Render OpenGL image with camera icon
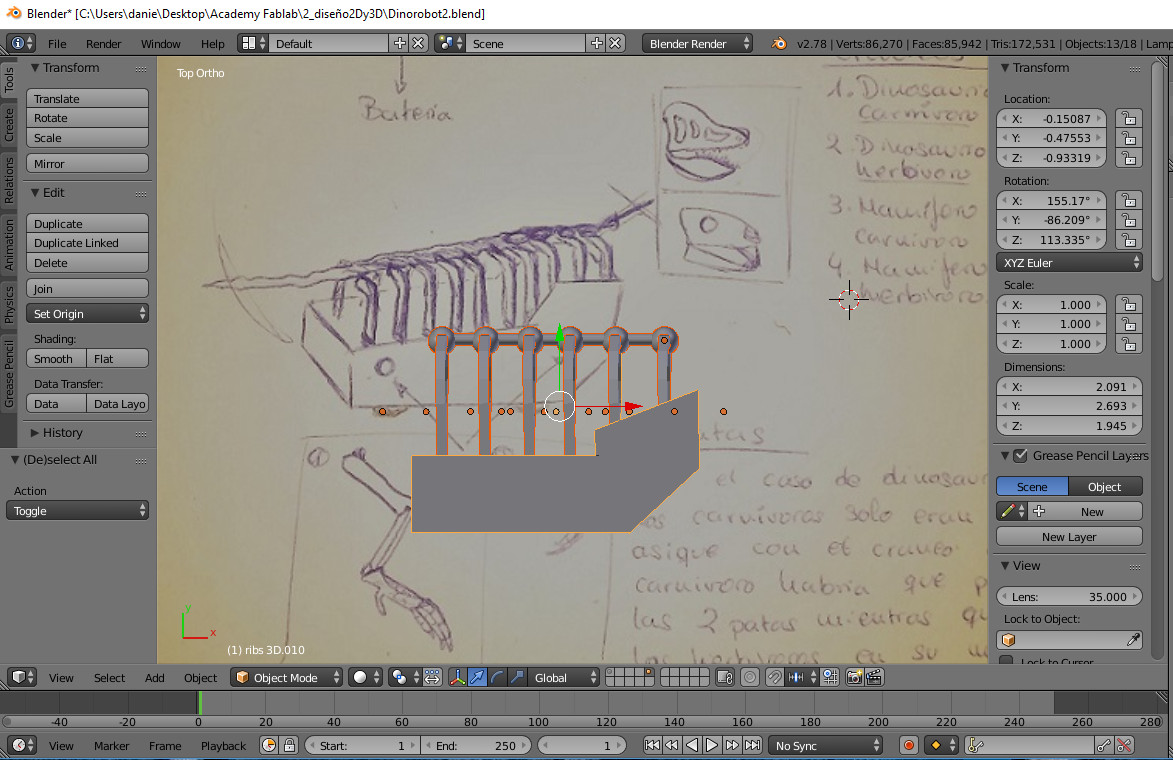 pyautogui.click(x=854, y=677)
